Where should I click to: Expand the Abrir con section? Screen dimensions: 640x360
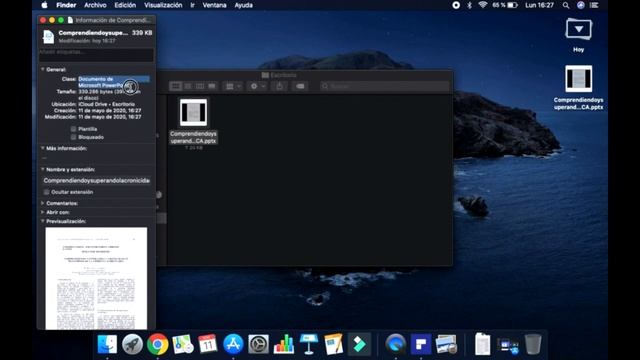tap(42, 212)
